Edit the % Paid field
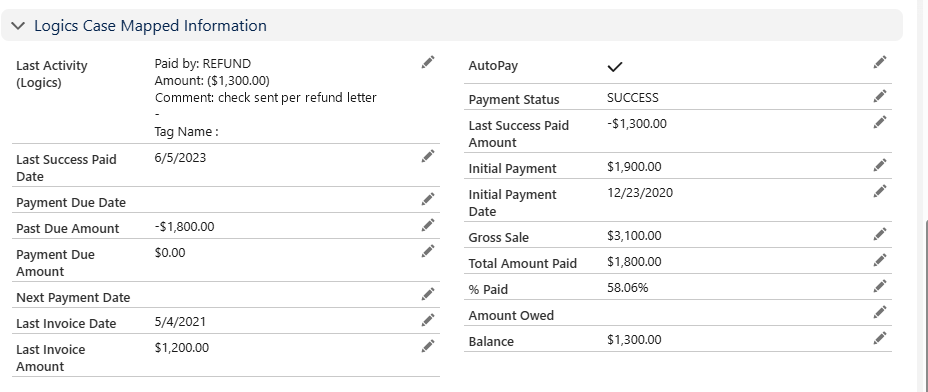The image size is (928, 392). tap(880, 286)
